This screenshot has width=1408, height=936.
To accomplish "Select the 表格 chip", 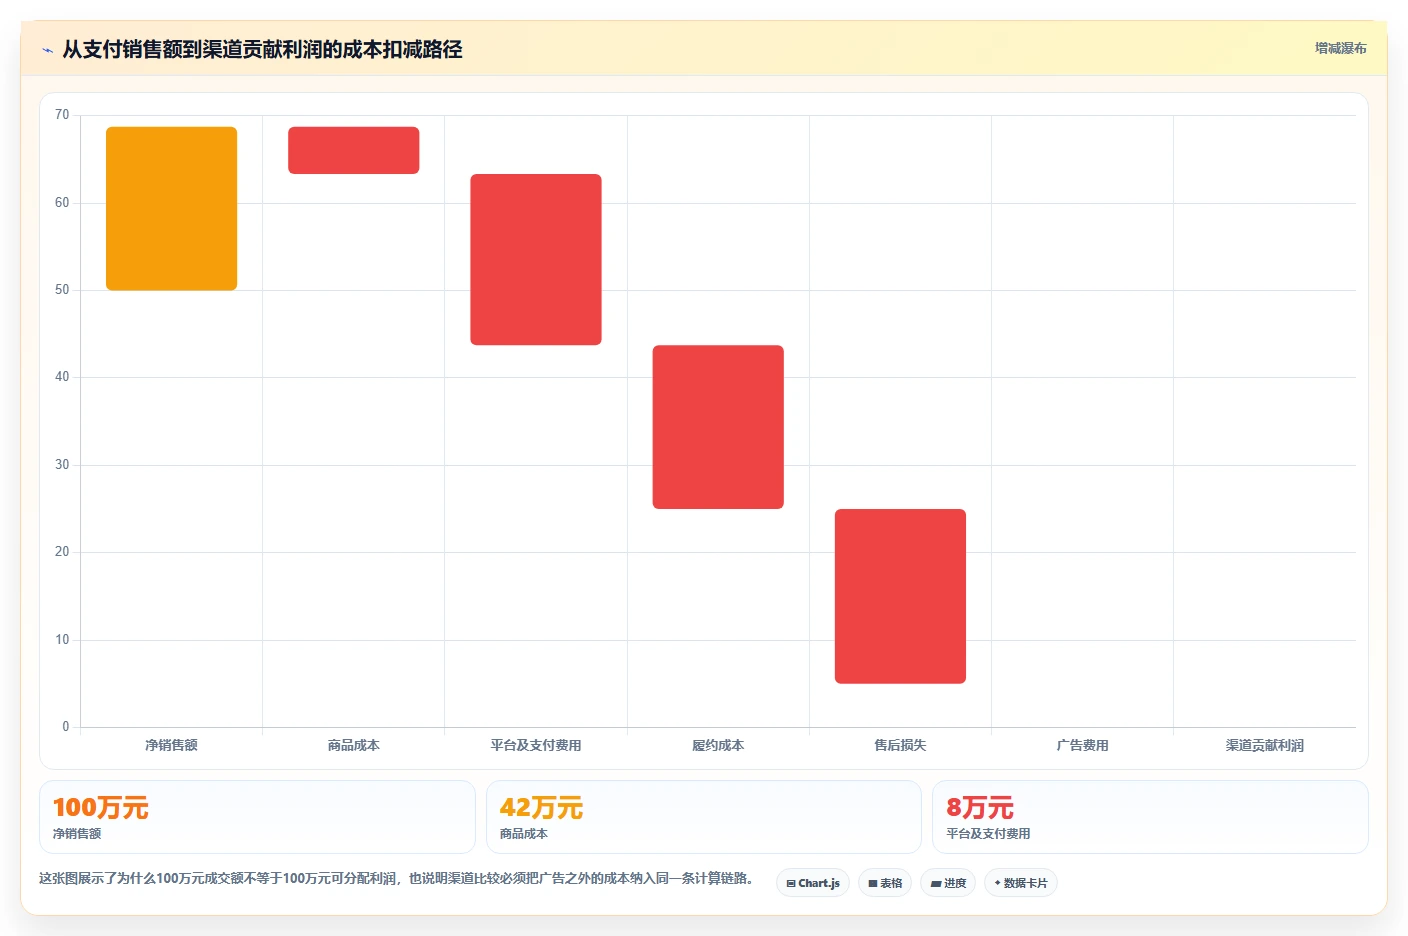I will pyautogui.click(x=885, y=883).
